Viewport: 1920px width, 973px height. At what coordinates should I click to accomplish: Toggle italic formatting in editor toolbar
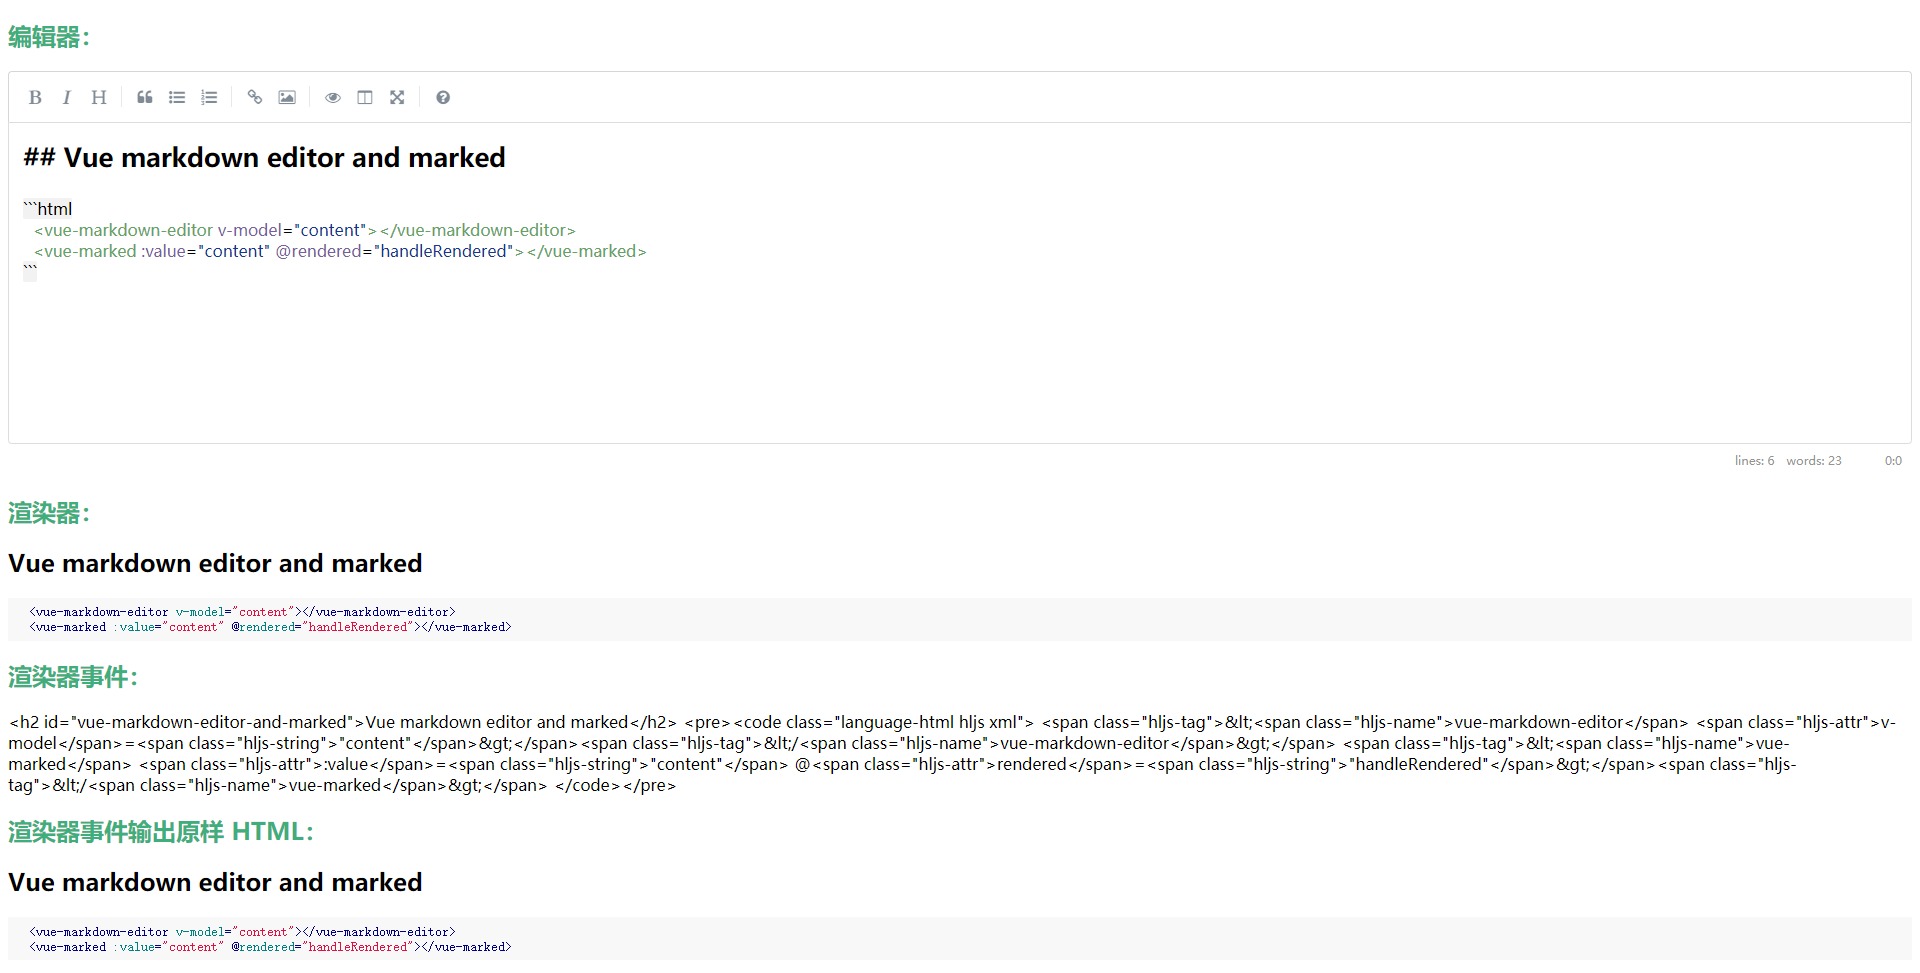(67, 97)
